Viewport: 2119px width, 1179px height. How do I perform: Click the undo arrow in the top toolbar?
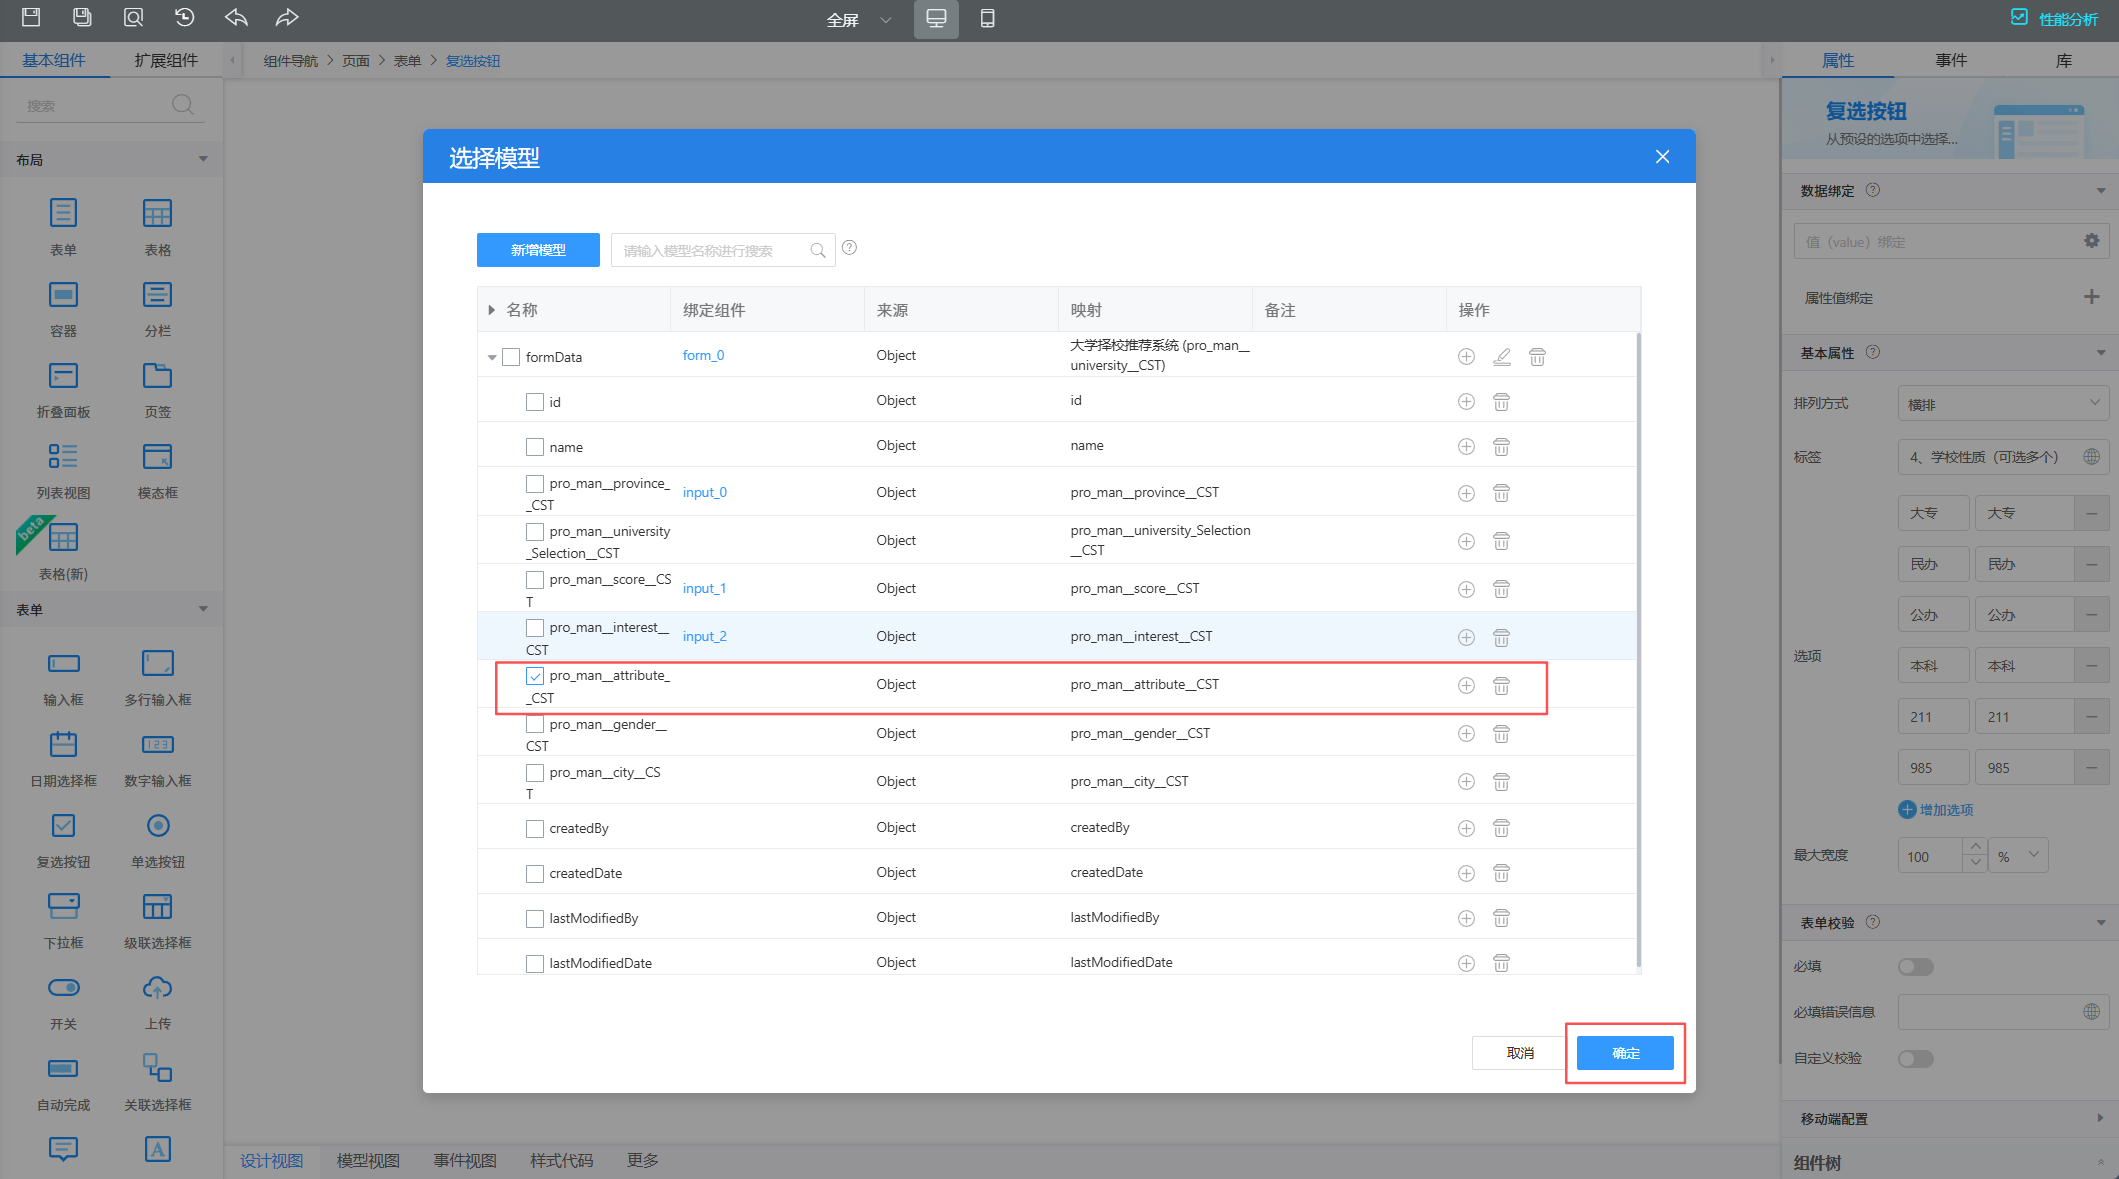click(236, 18)
